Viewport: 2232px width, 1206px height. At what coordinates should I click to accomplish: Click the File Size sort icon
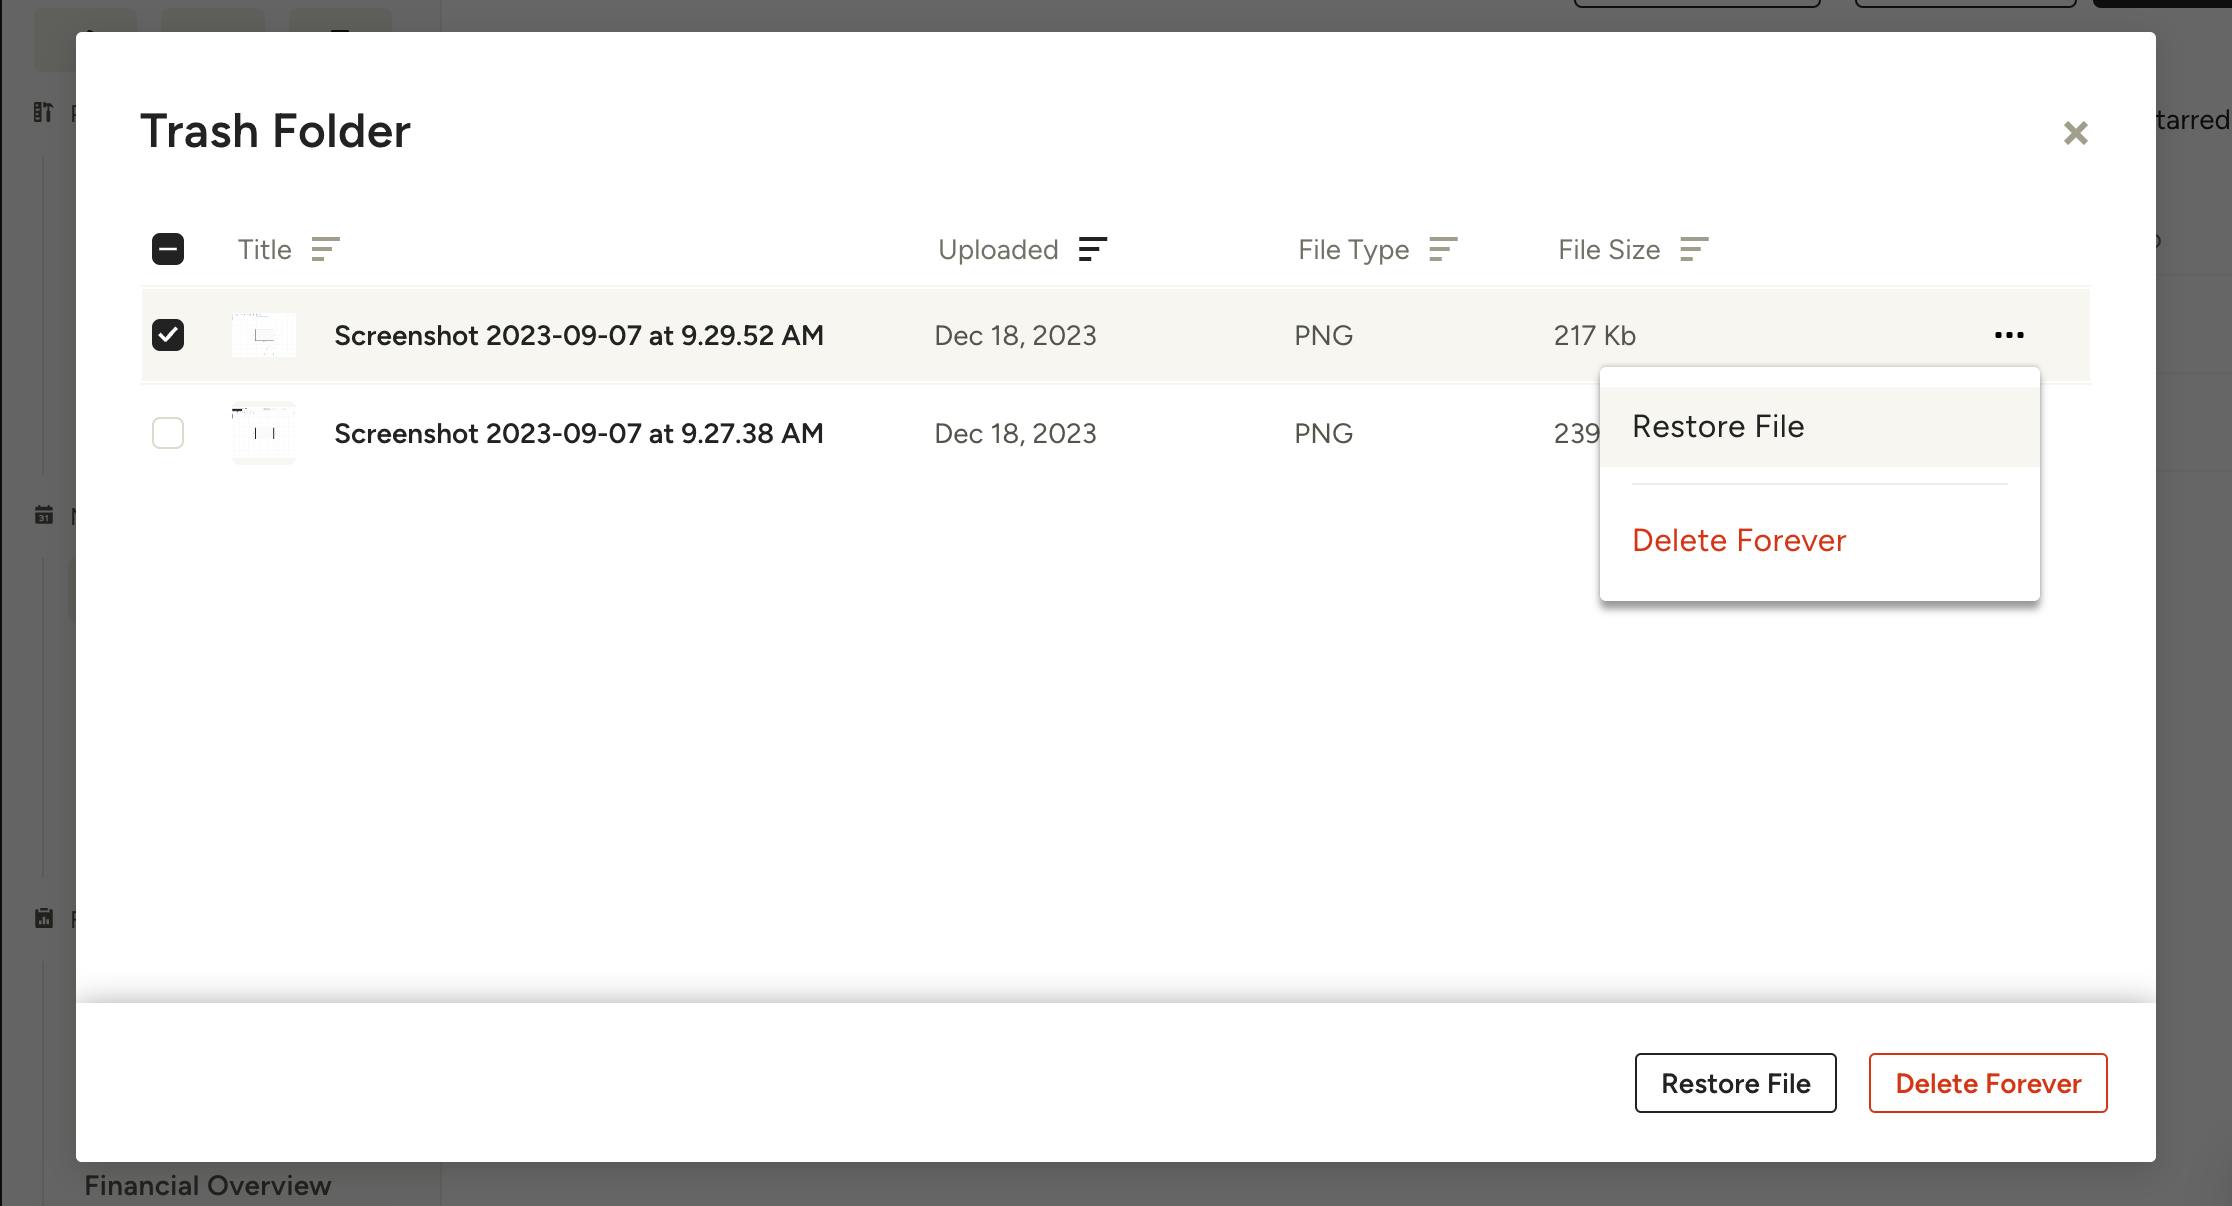coord(1693,249)
